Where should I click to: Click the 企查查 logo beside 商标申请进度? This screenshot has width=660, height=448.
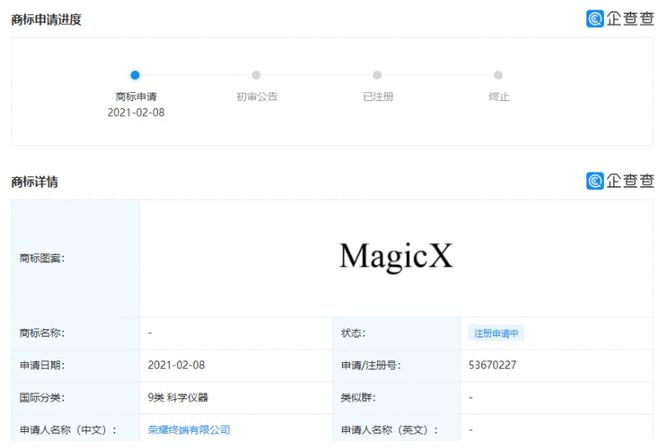coord(620,18)
